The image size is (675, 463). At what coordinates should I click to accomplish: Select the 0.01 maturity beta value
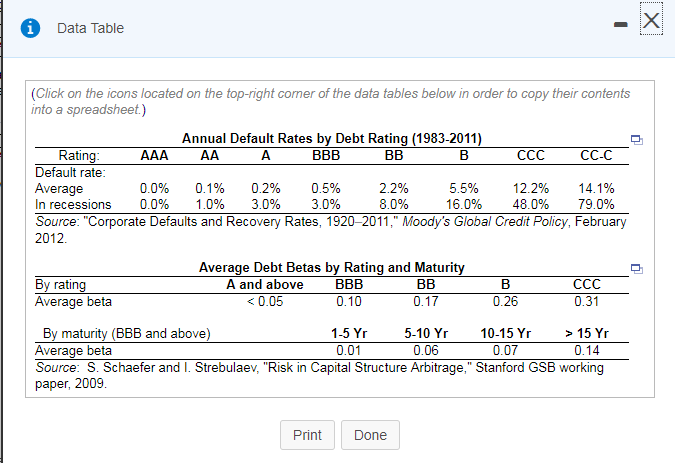tap(349, 350)
